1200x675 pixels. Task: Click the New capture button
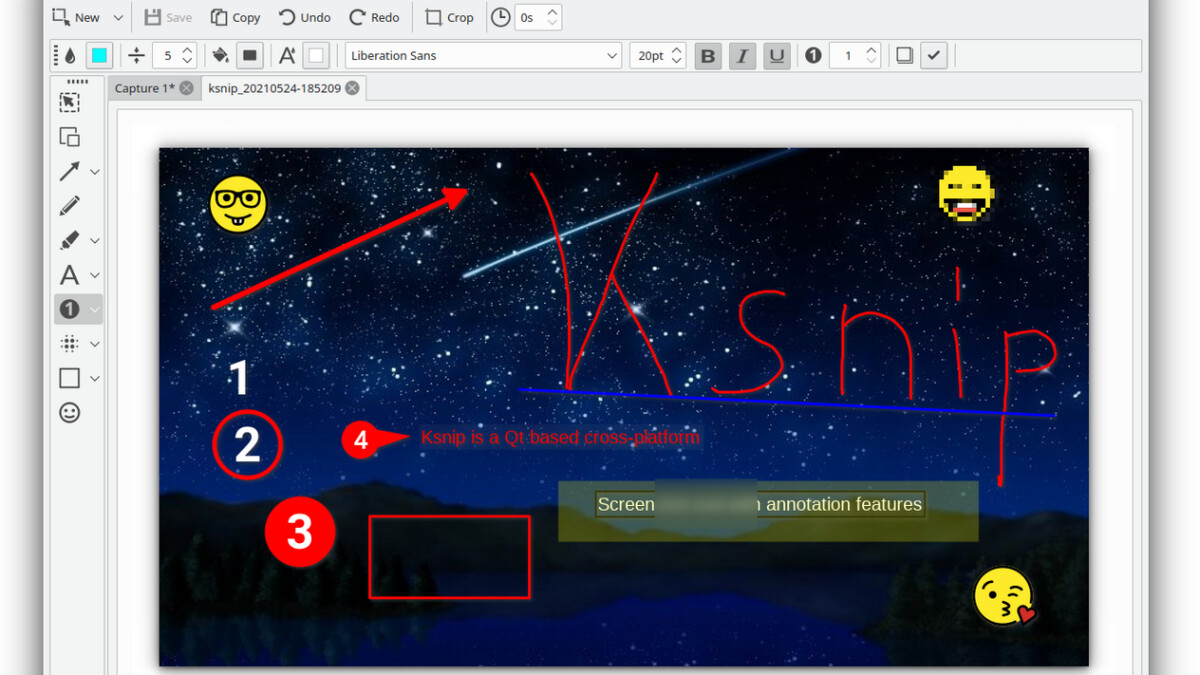coord(77,17)
